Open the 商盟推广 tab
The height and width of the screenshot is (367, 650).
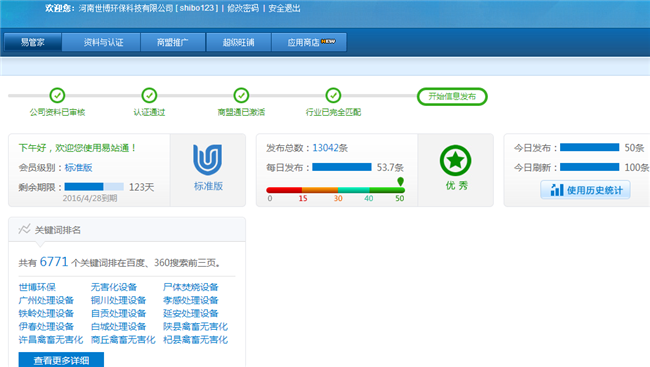(x=173, y=42)
